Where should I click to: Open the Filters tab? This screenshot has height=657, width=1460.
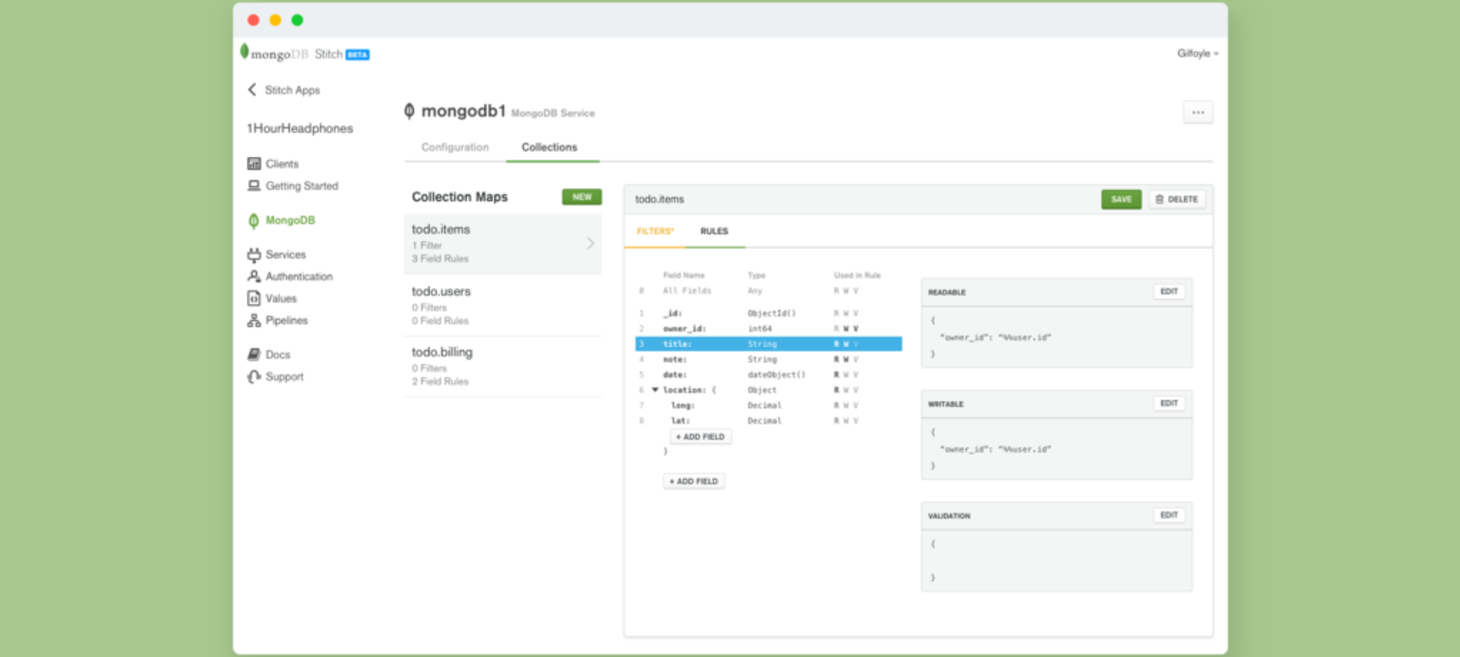tap(655, 231)
